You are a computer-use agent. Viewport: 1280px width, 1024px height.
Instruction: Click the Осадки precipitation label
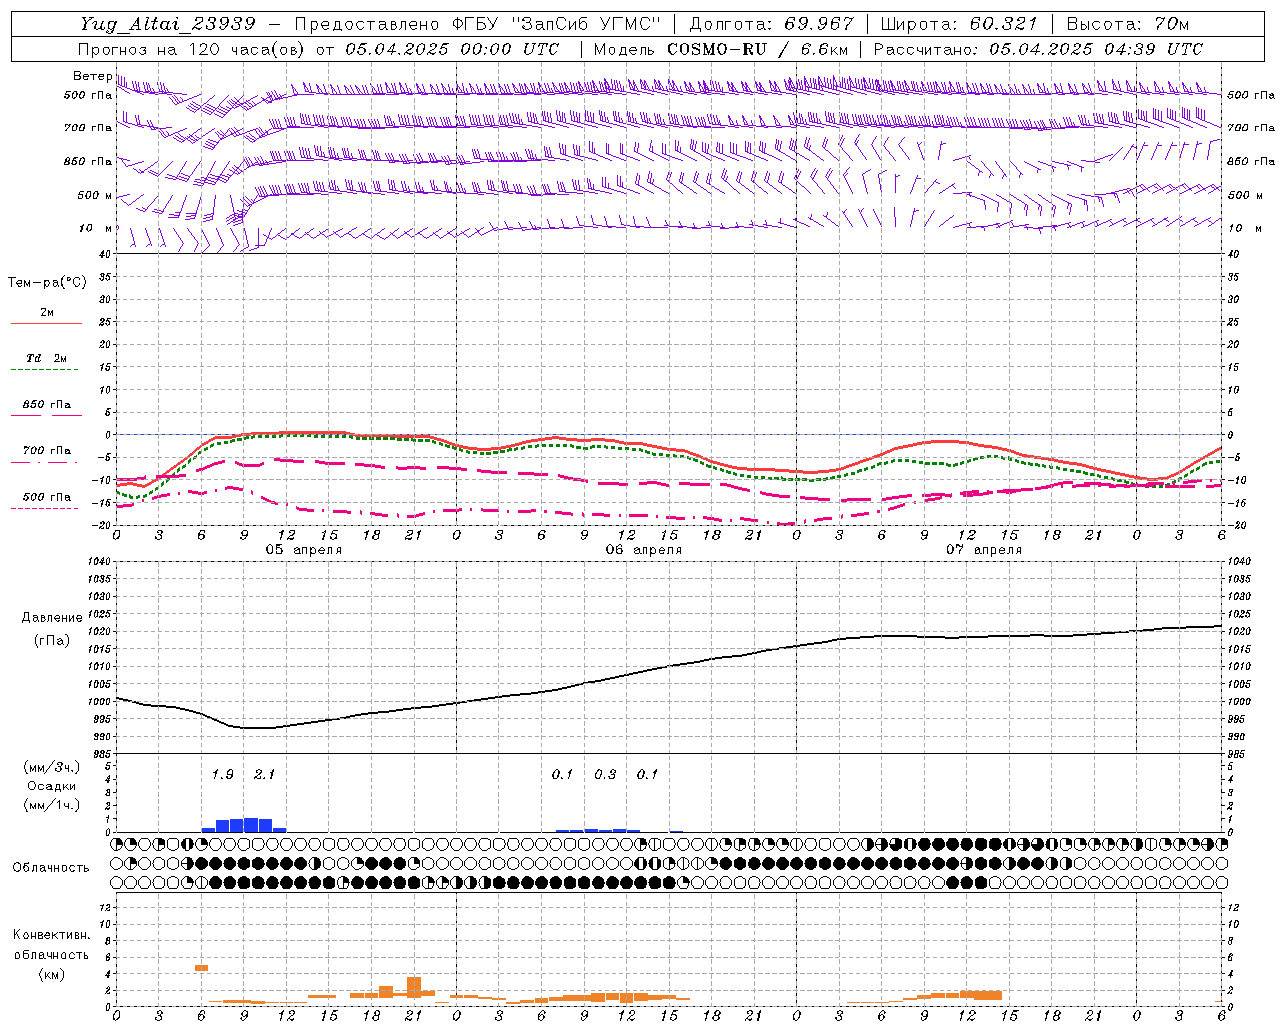pos(51,786)
